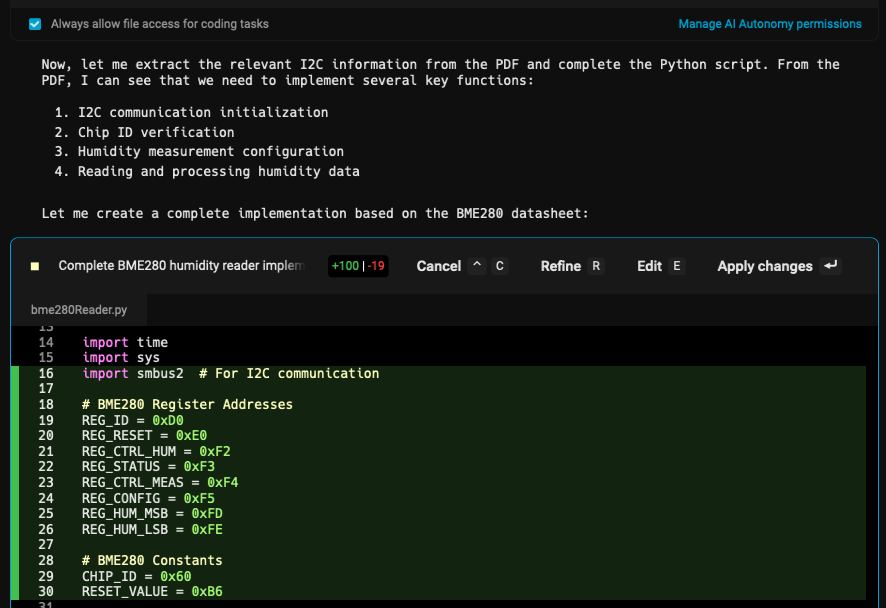Click the Refine button
The width and height of the screenshot is (886, 608).
pos(560,266)
